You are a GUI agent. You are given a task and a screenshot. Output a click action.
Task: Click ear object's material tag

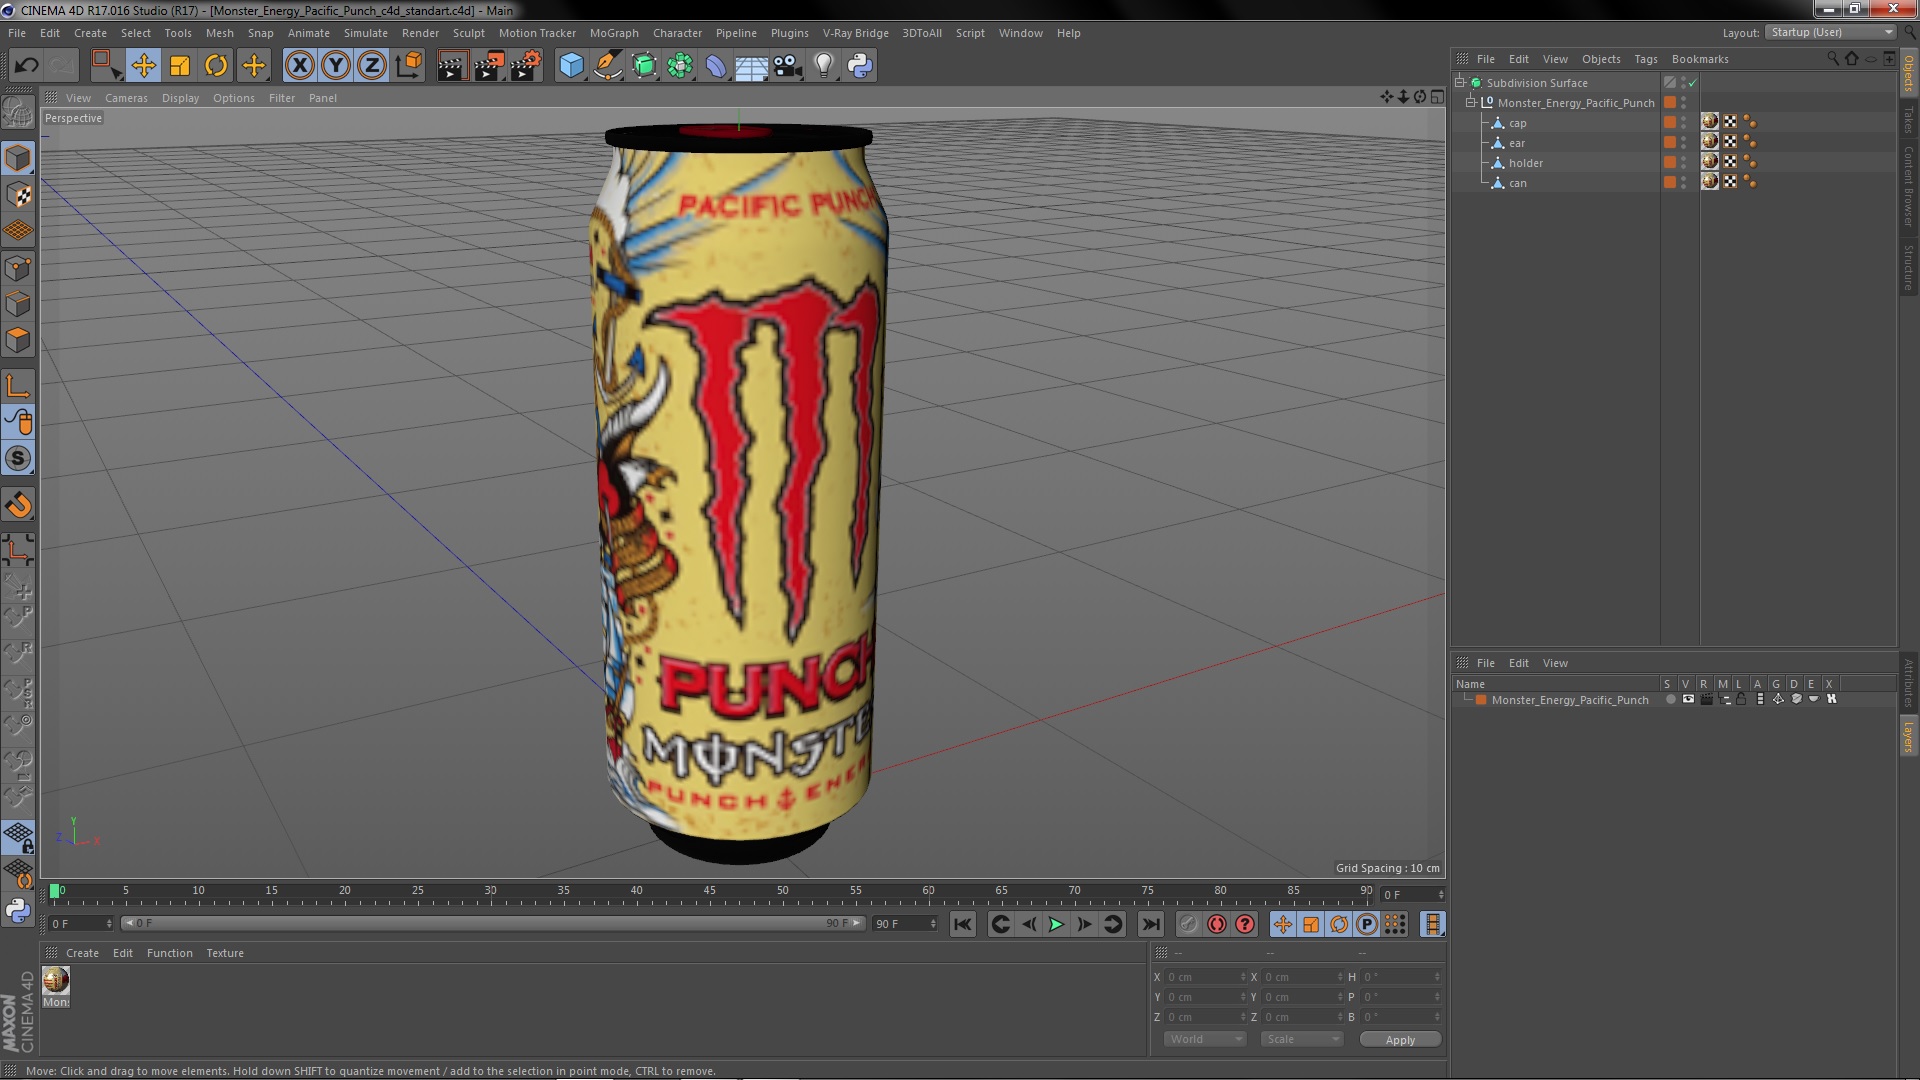pos(1709,142)
